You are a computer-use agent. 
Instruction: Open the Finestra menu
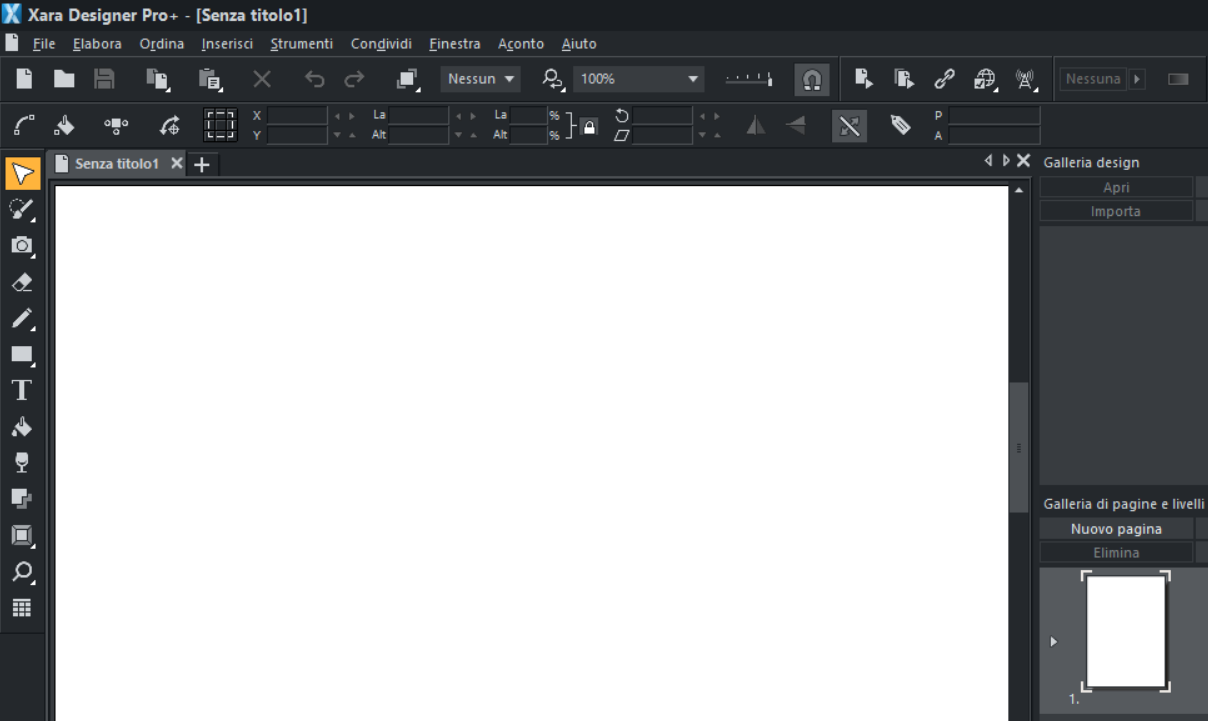455,44
